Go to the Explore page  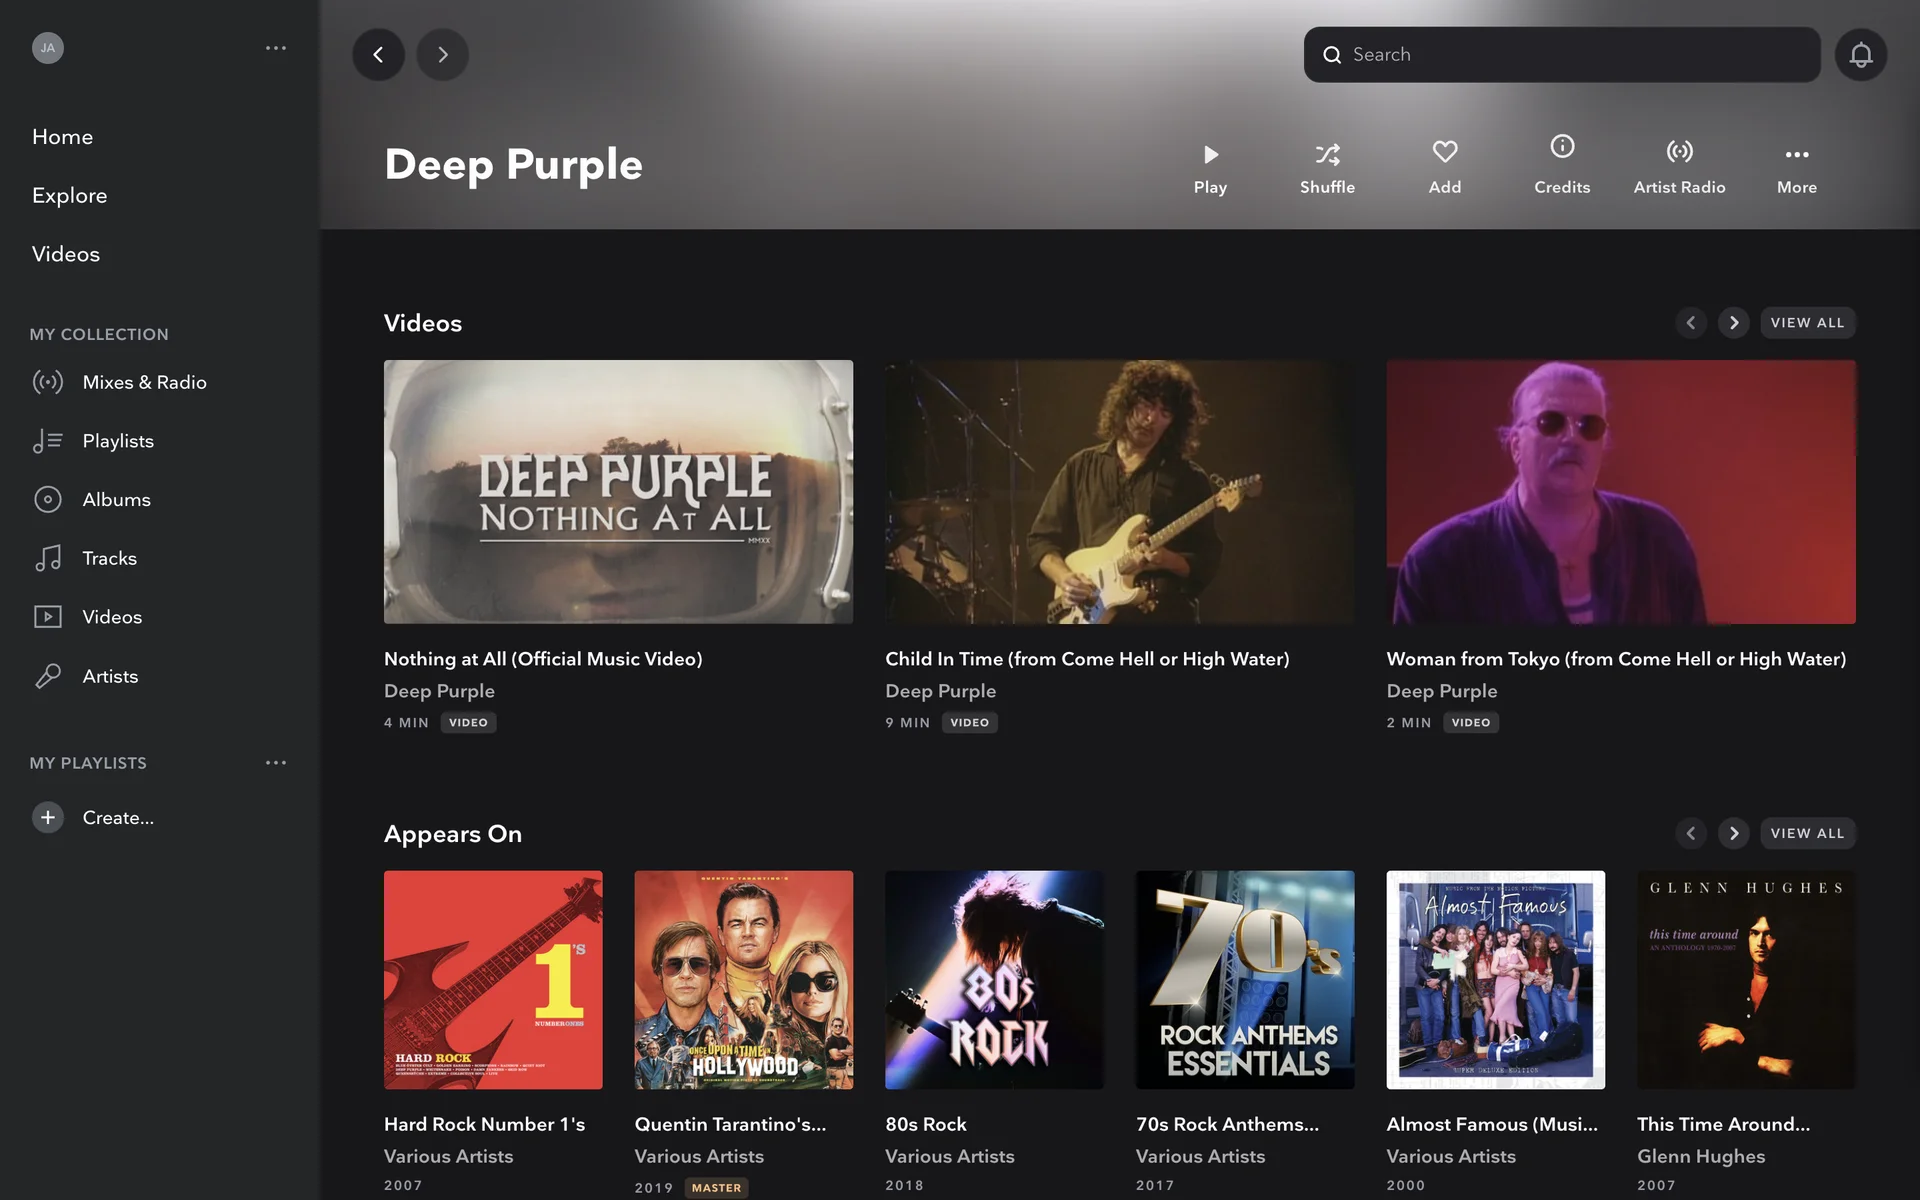(69, 195)
